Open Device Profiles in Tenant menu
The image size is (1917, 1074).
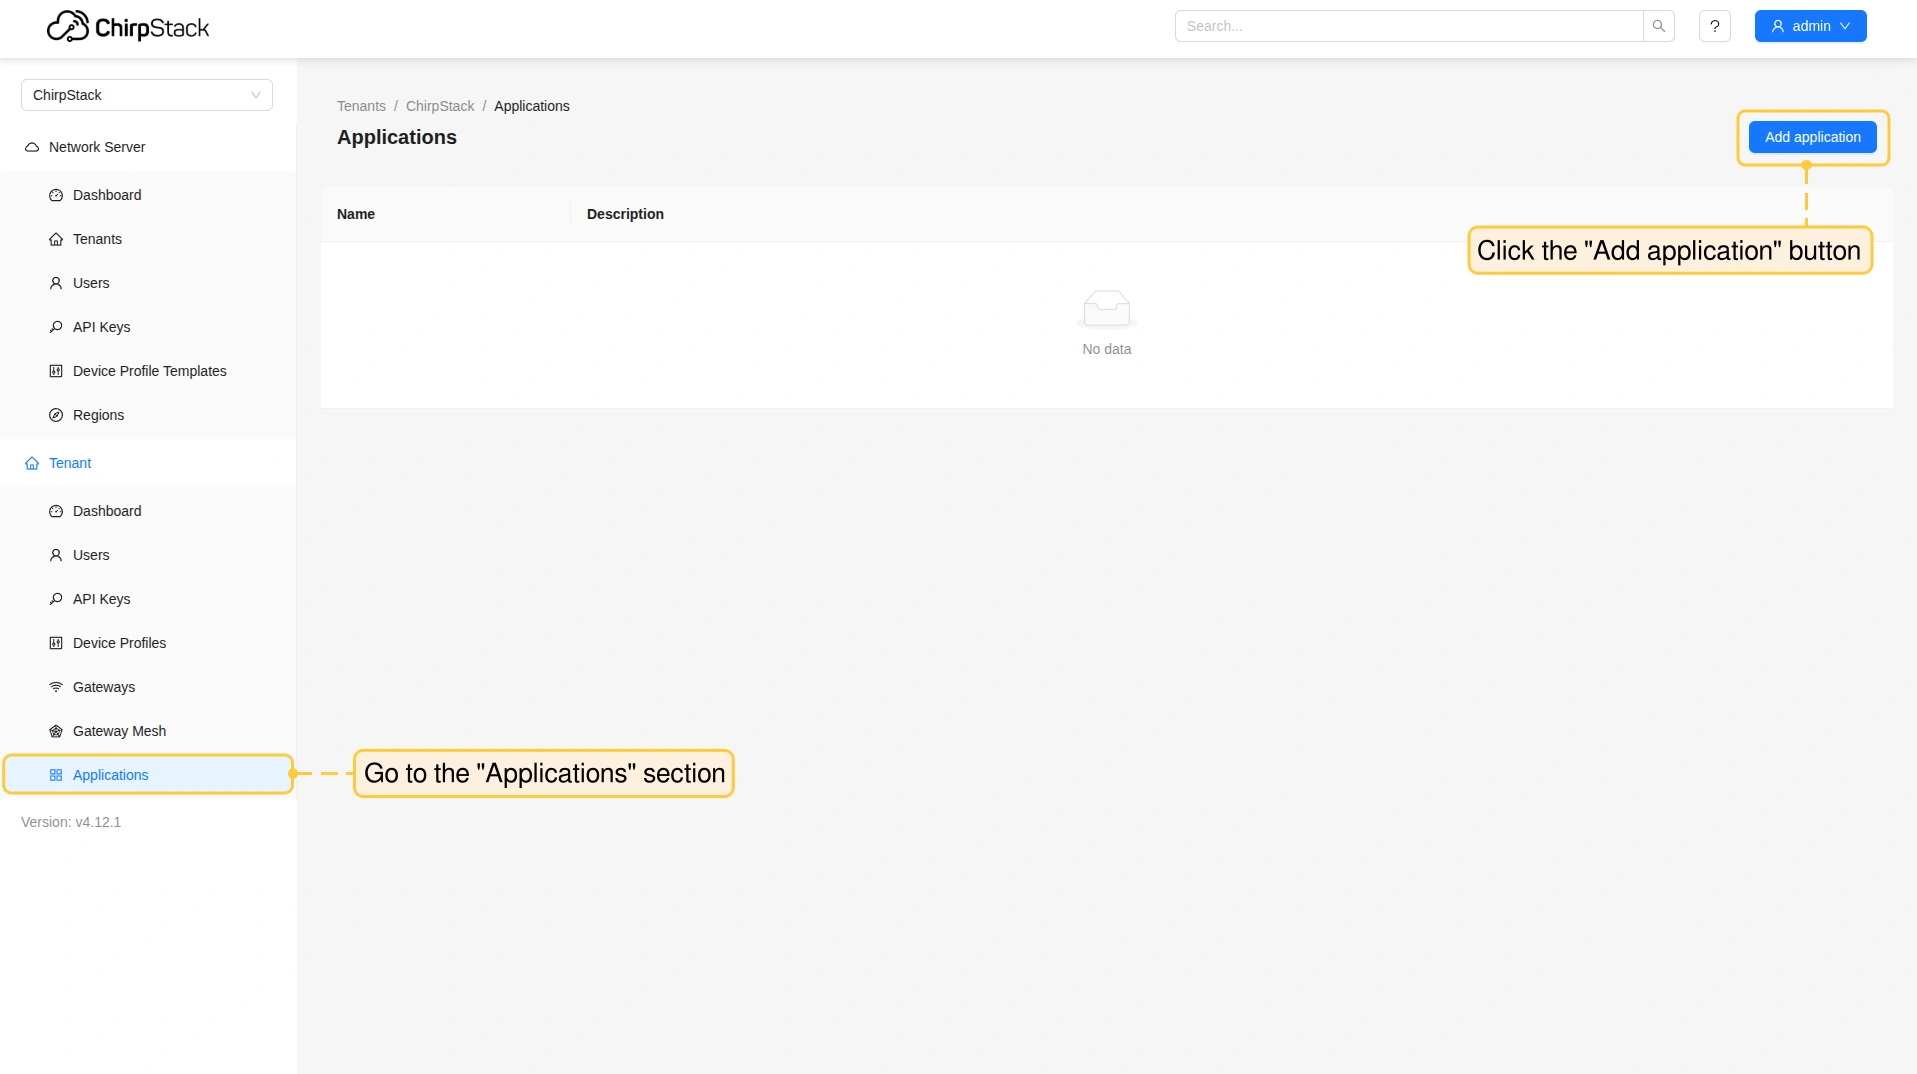119,643
